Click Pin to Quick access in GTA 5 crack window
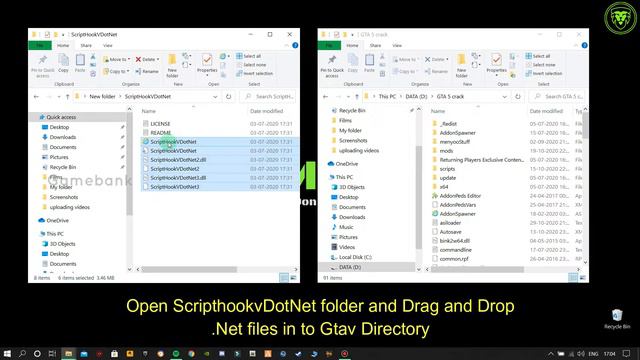 [x=332, y=66]
